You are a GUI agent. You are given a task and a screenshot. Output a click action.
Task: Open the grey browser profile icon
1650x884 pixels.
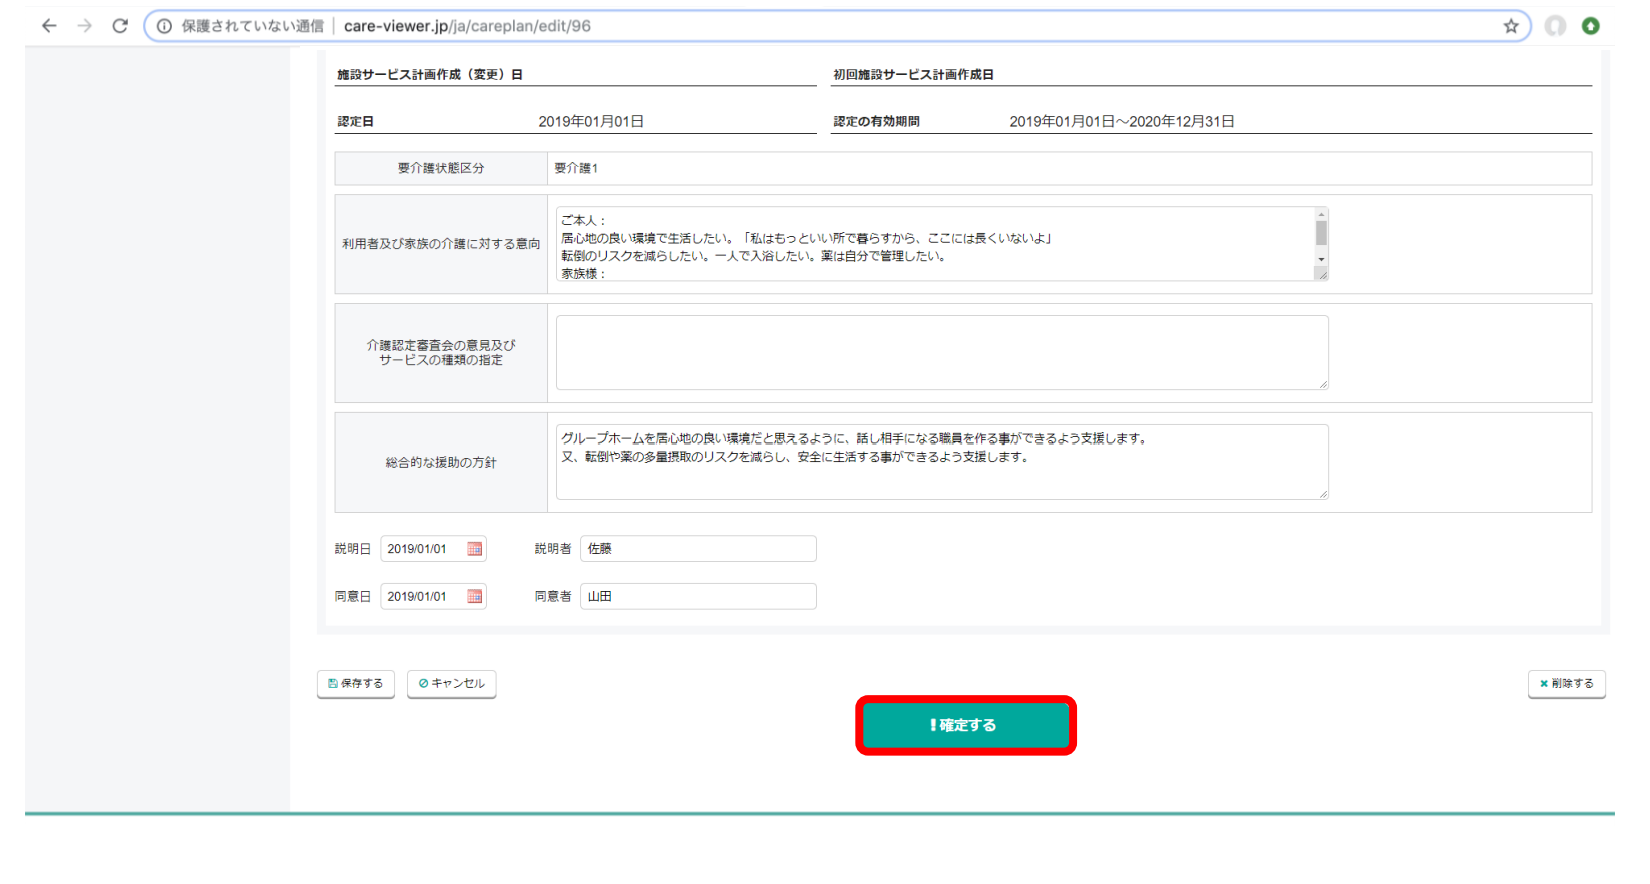click(1555, 26)
